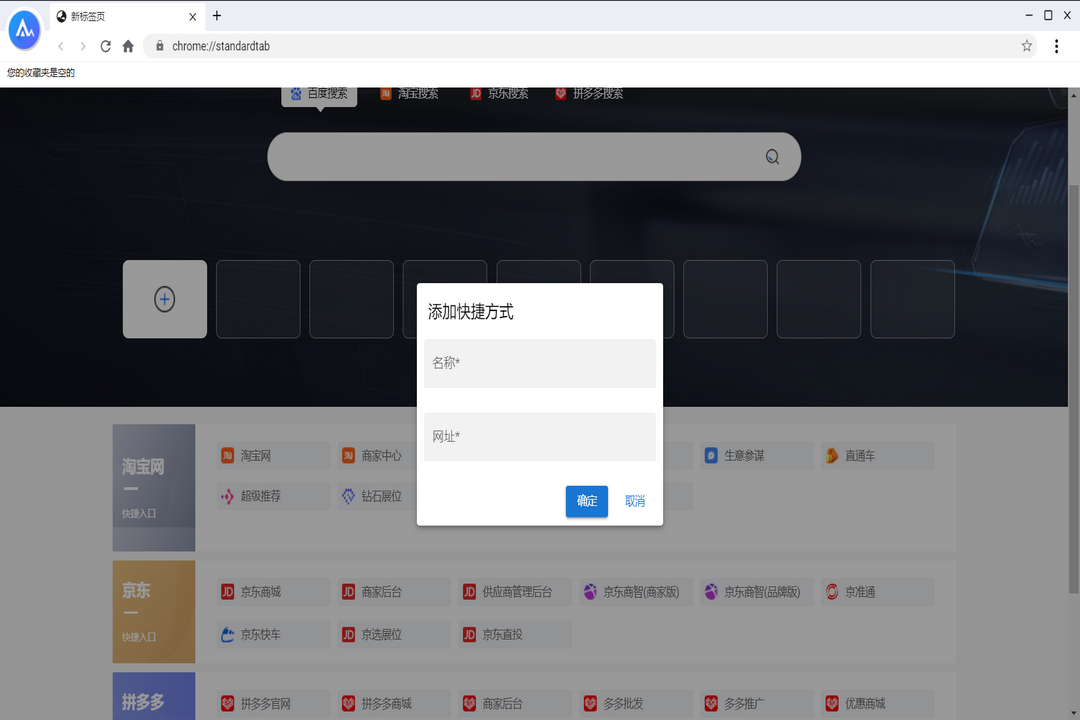Click the 网址 URL input field
The width and height of the screenshot is (1080, 720).
(x=540, y=437)
